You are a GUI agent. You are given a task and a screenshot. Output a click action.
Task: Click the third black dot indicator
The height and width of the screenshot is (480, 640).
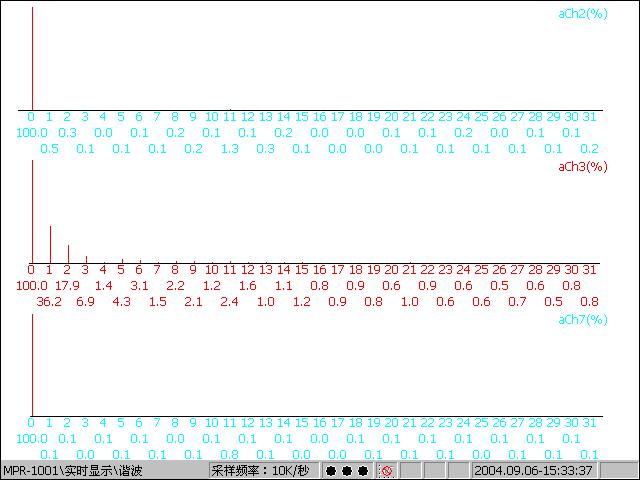[362, 470]
